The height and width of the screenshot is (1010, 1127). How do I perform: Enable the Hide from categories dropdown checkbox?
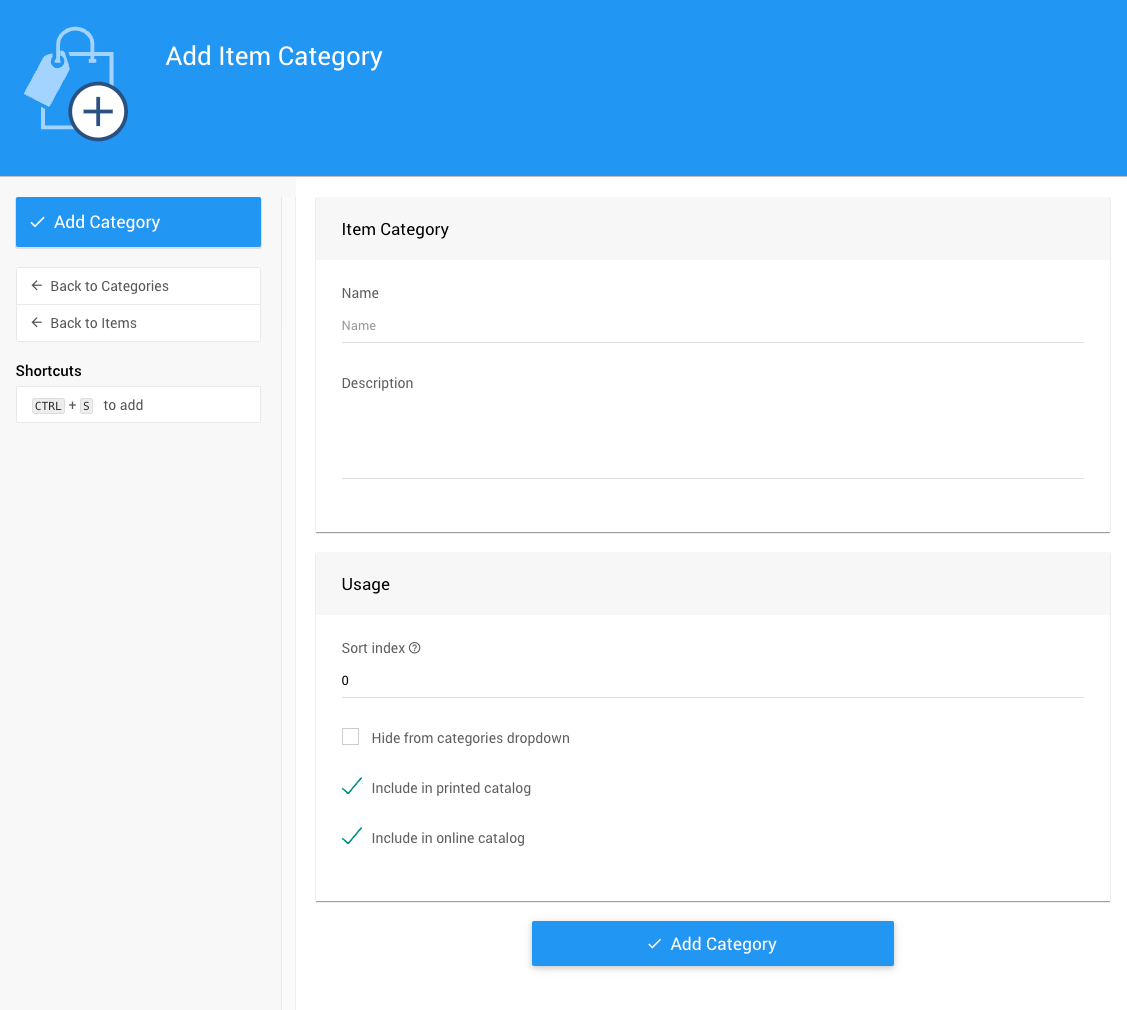coord(350,737)
